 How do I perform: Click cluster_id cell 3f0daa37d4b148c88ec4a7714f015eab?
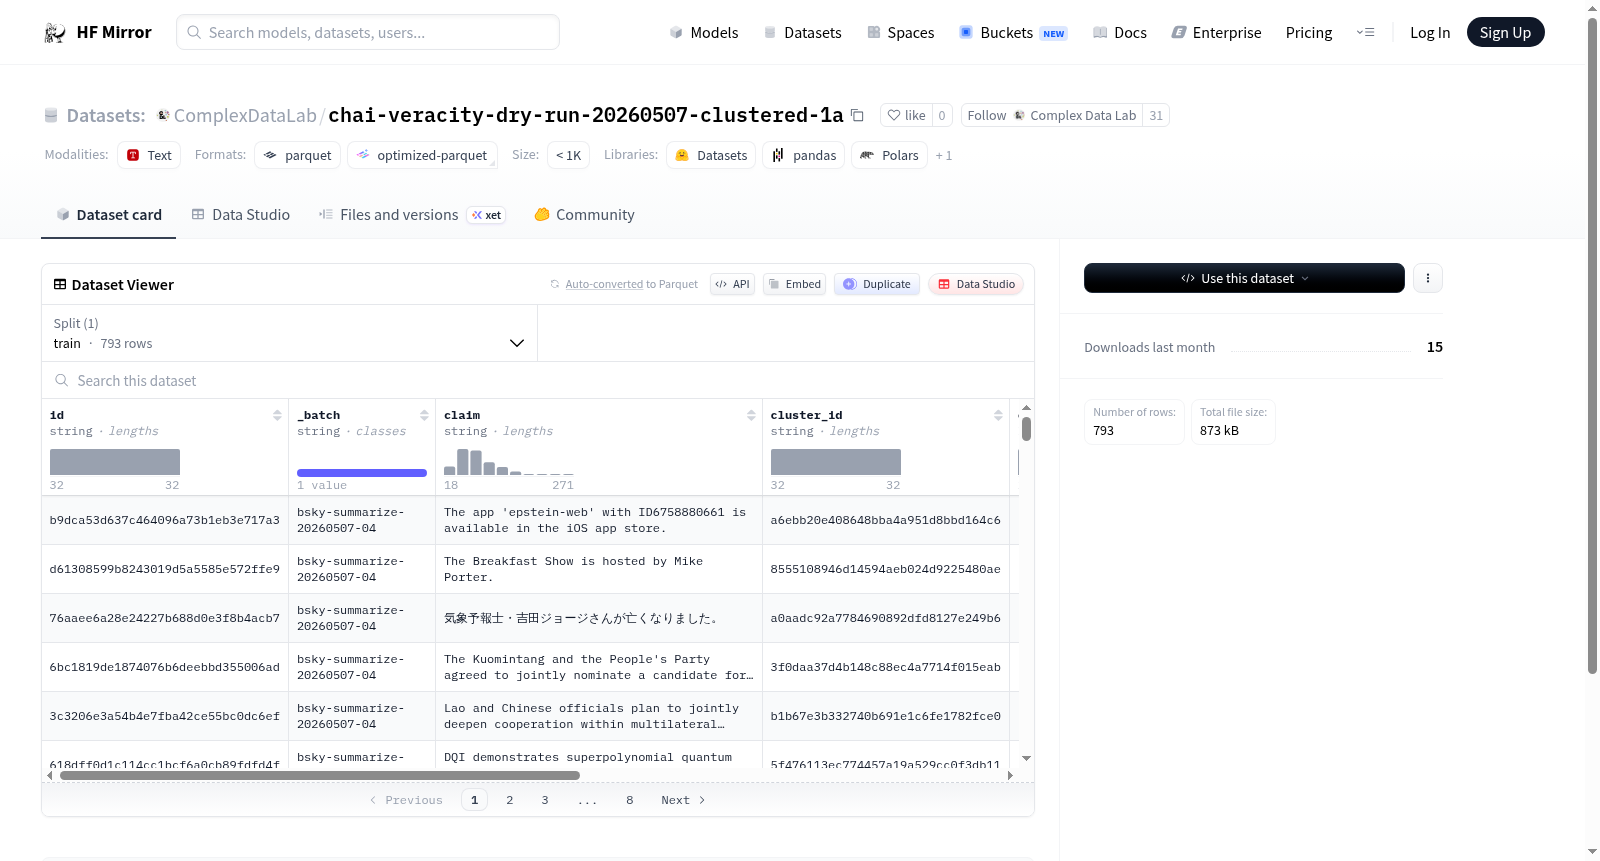886,667
